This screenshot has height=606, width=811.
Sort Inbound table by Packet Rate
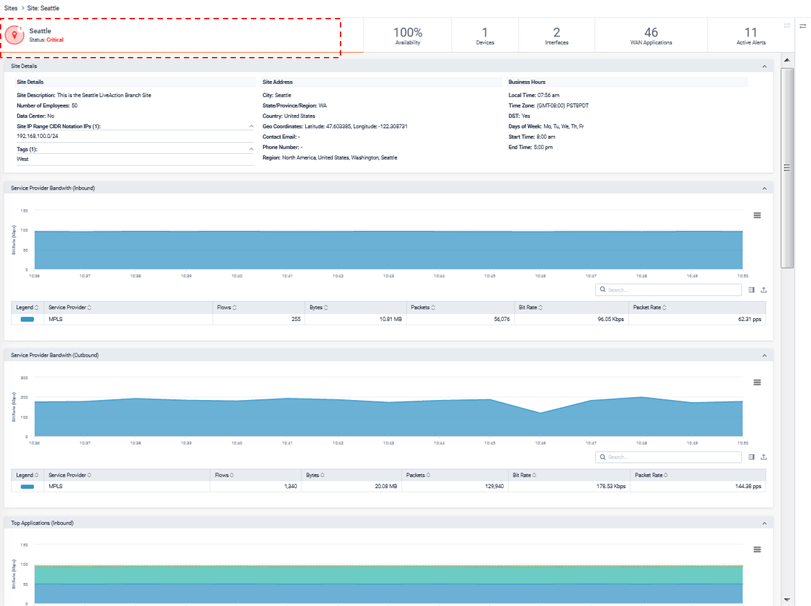[650, 307]
